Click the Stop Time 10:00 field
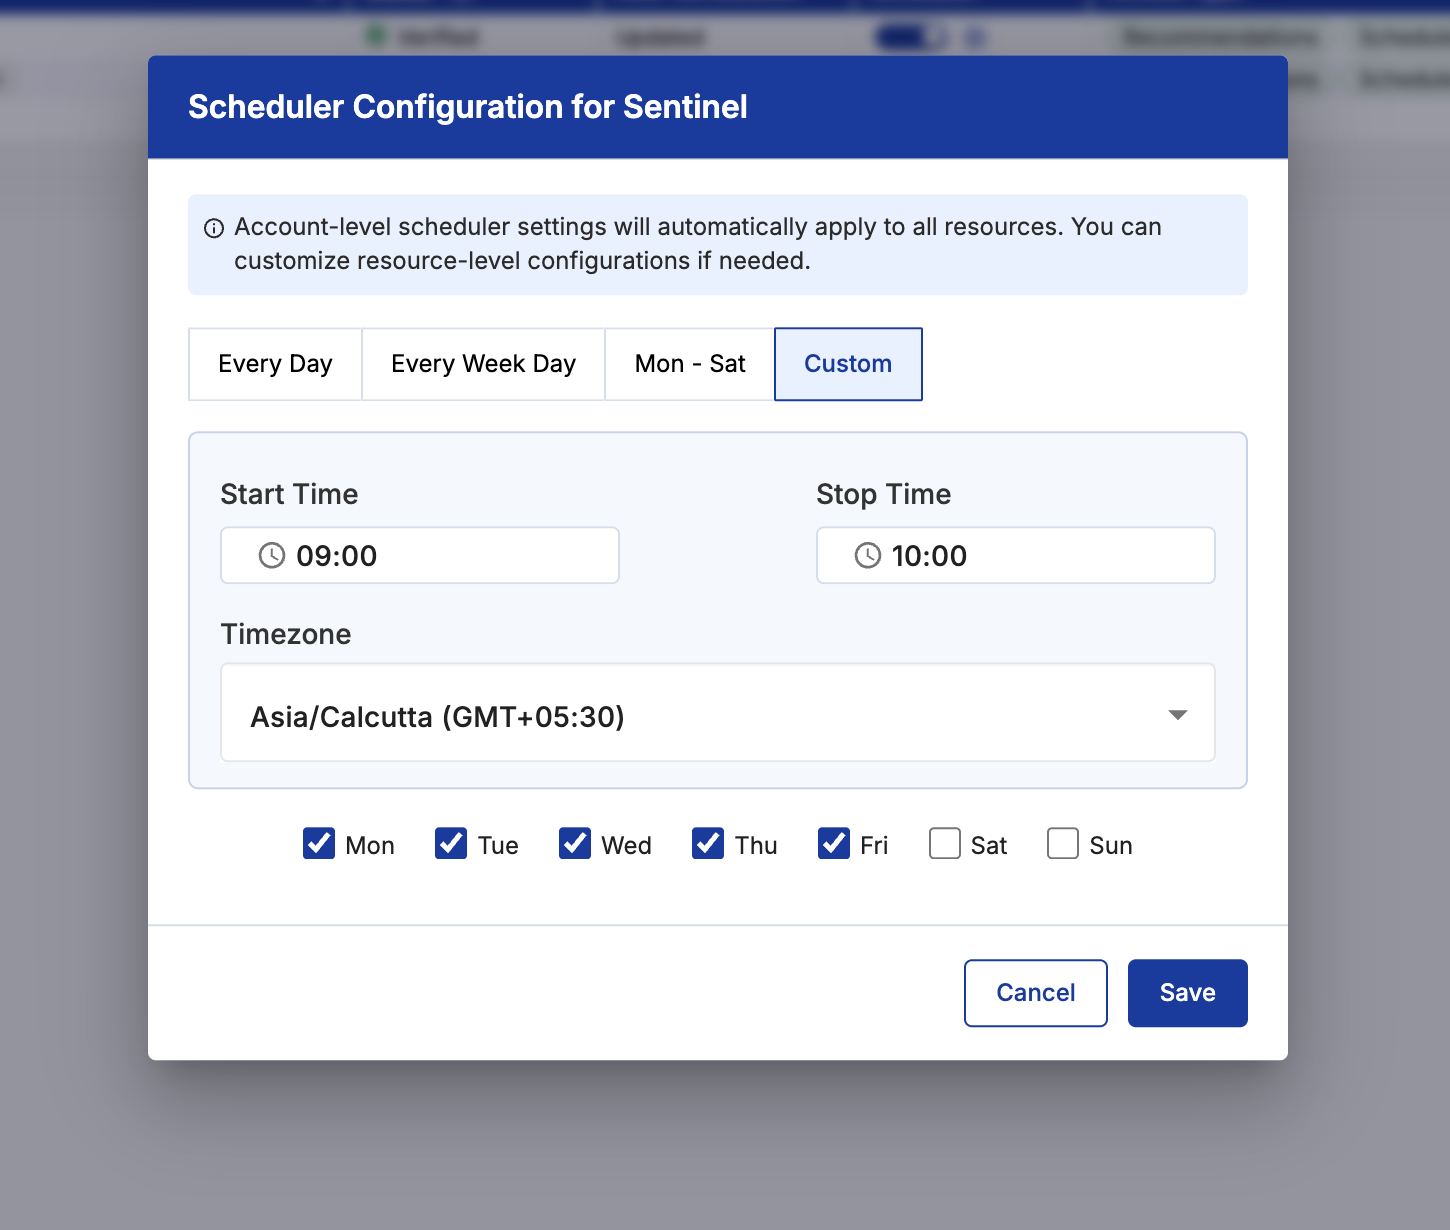 coord(1016,555)
